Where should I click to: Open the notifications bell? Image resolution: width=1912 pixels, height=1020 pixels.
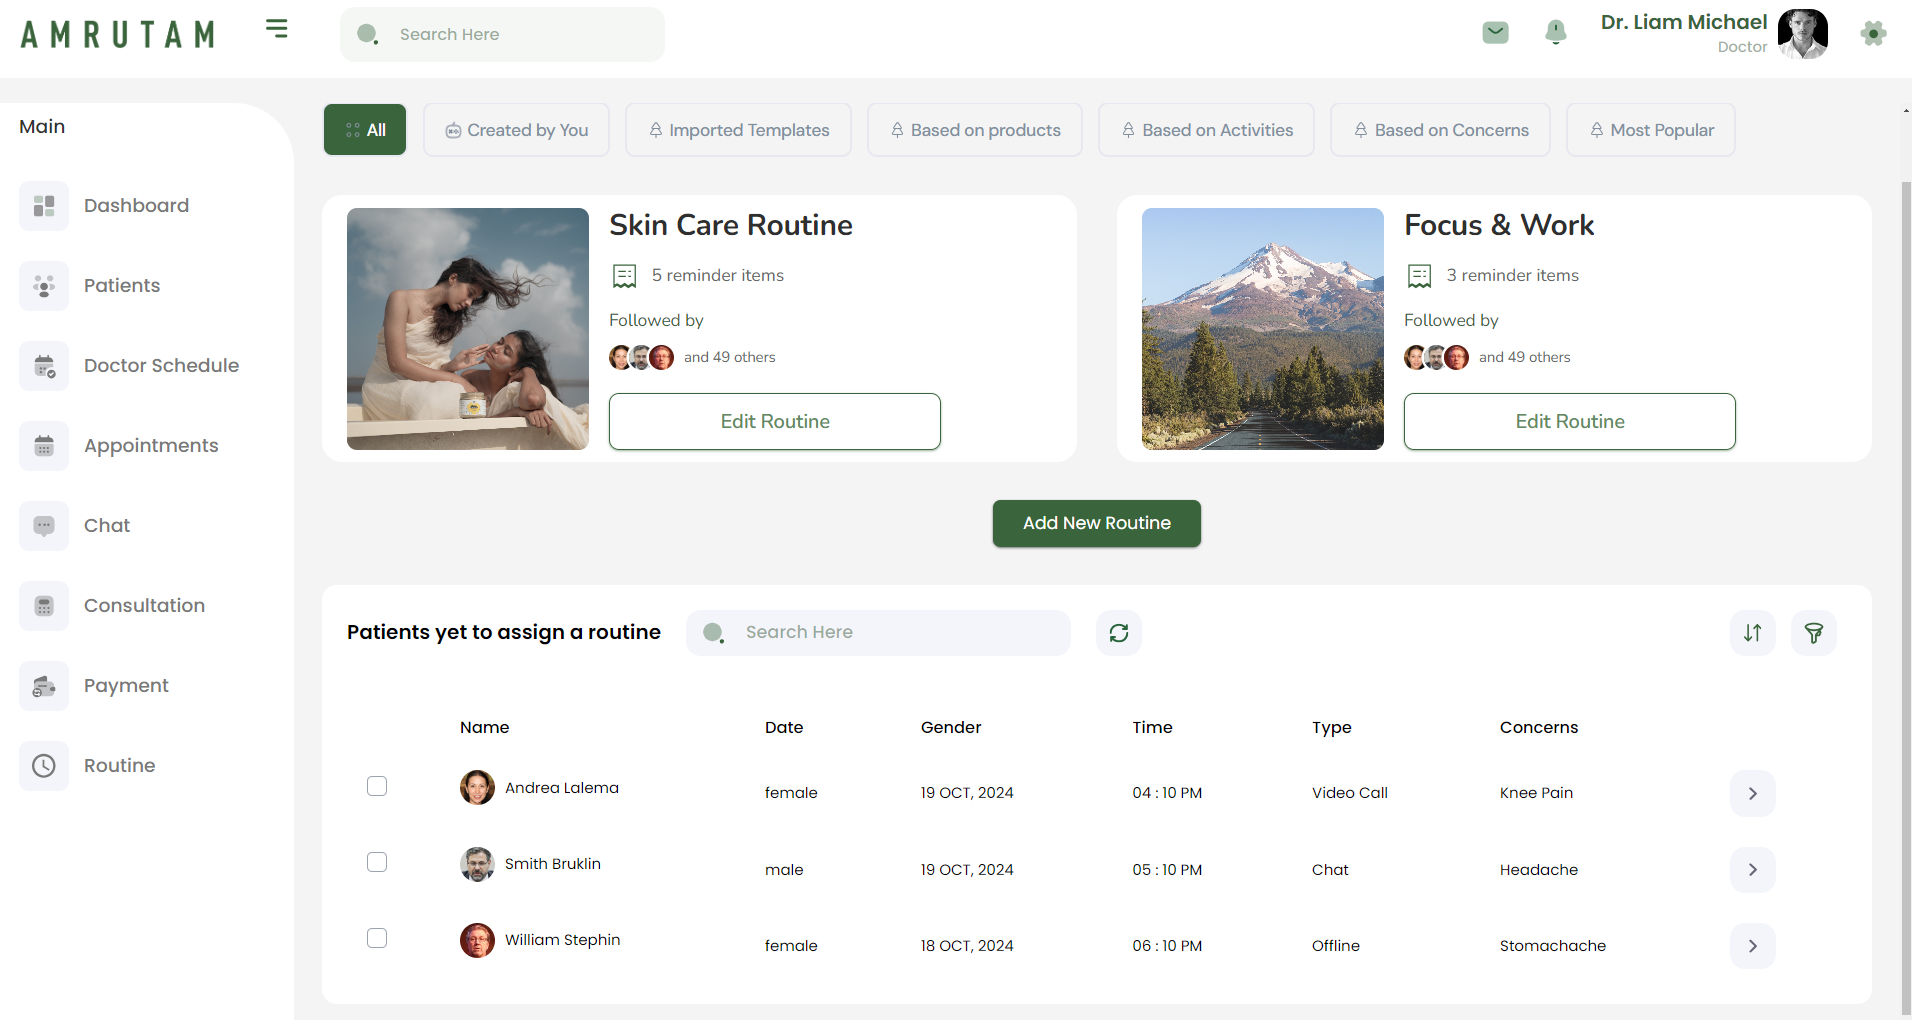1555,33
